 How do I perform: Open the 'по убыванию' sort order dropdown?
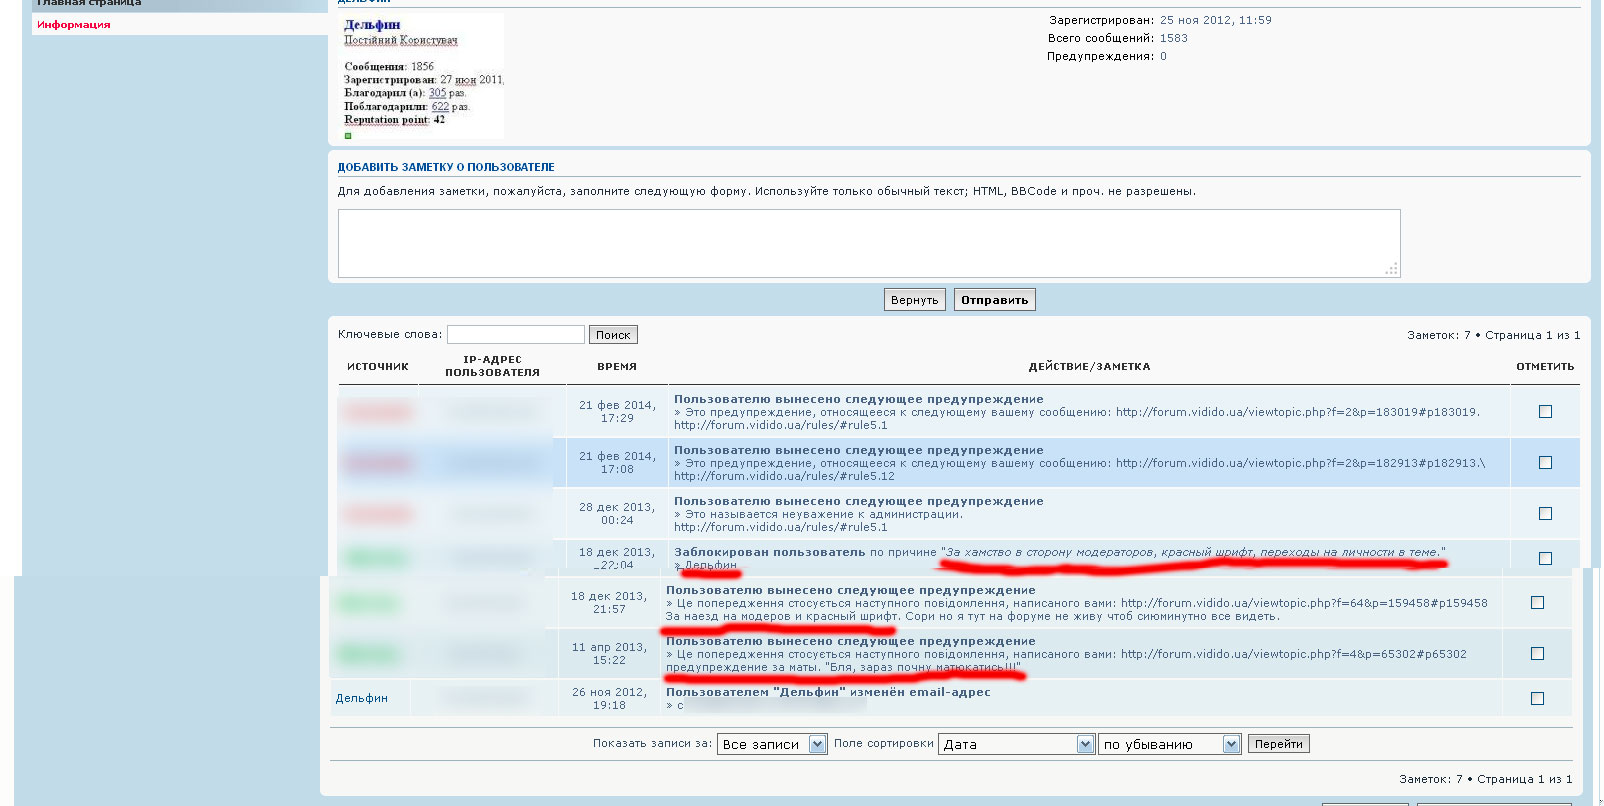(x=1169, y=744)
